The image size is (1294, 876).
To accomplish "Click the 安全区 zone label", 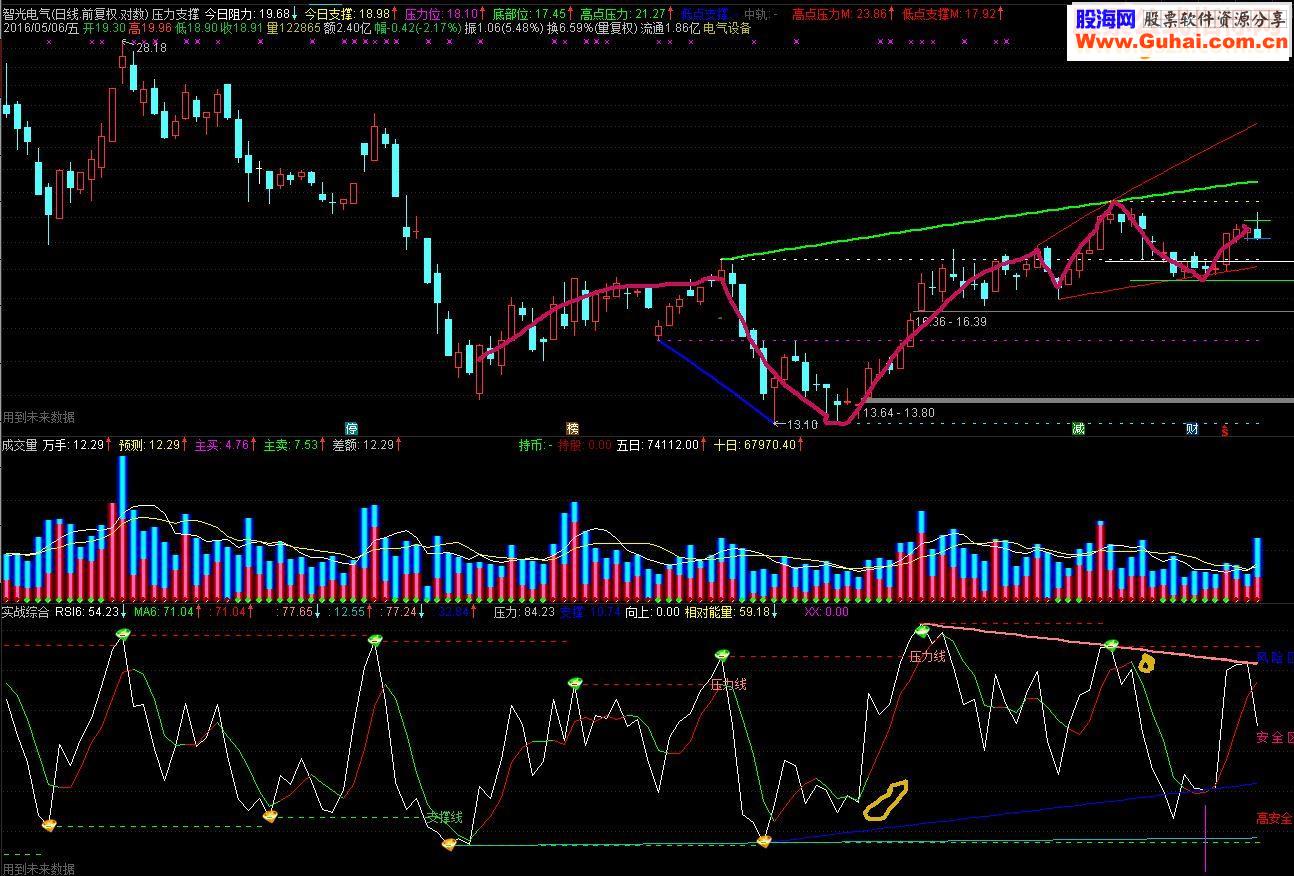I will click(1275, 738).
